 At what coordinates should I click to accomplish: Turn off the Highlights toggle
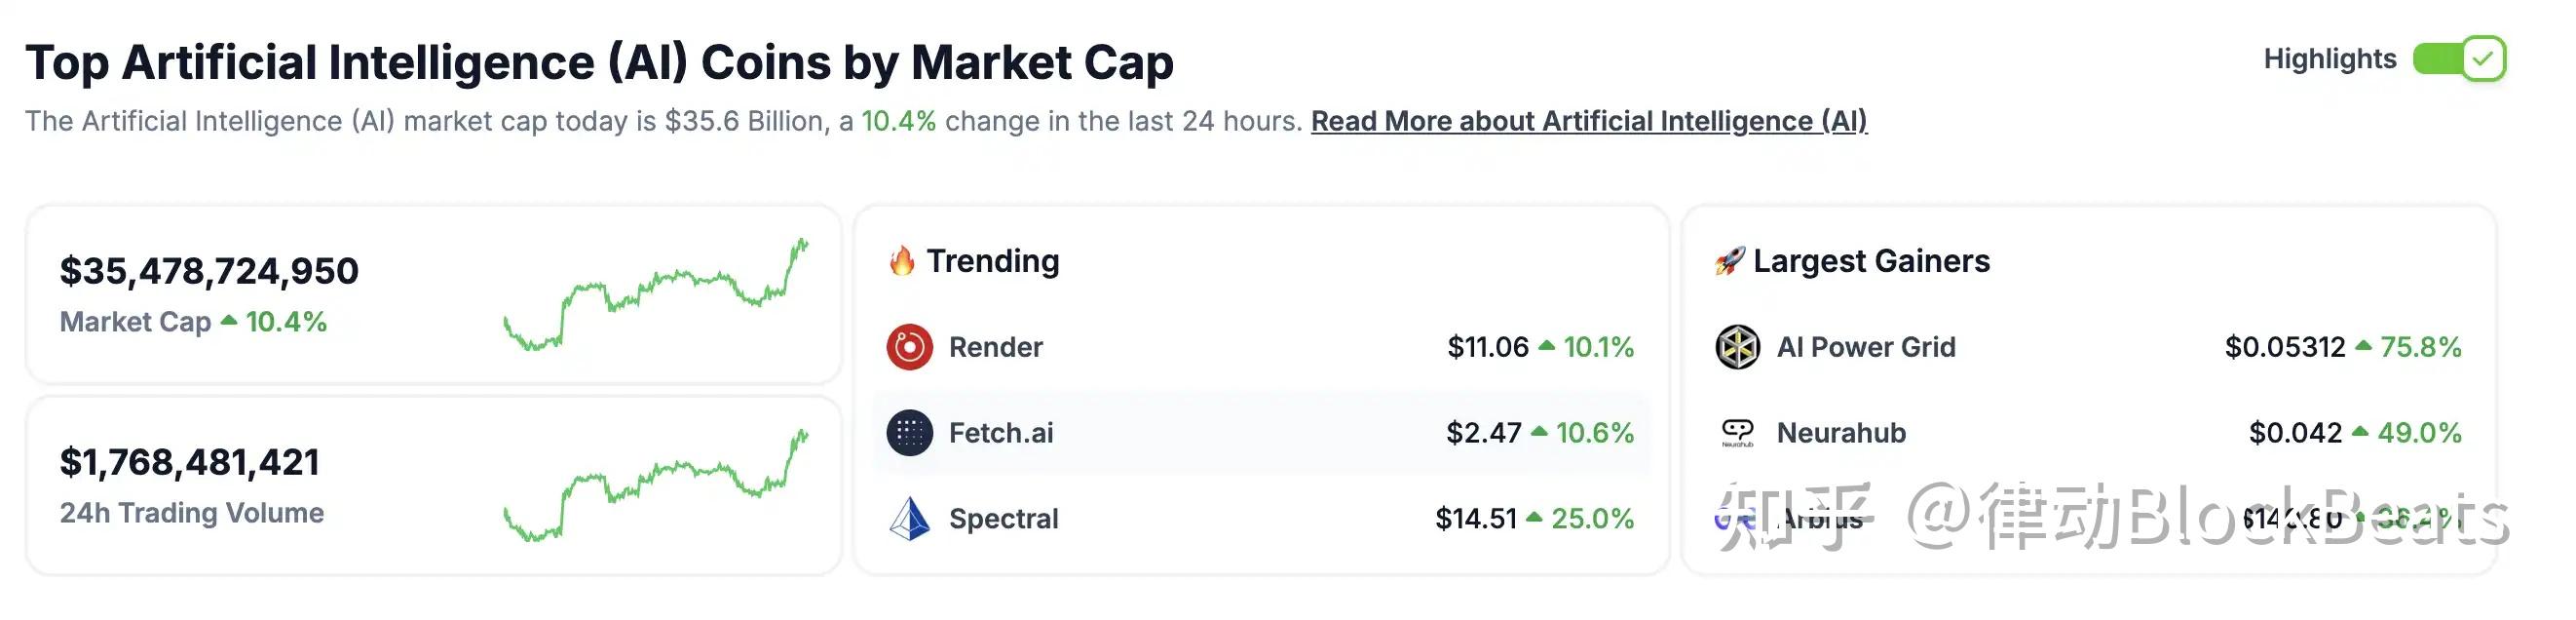2458,59
